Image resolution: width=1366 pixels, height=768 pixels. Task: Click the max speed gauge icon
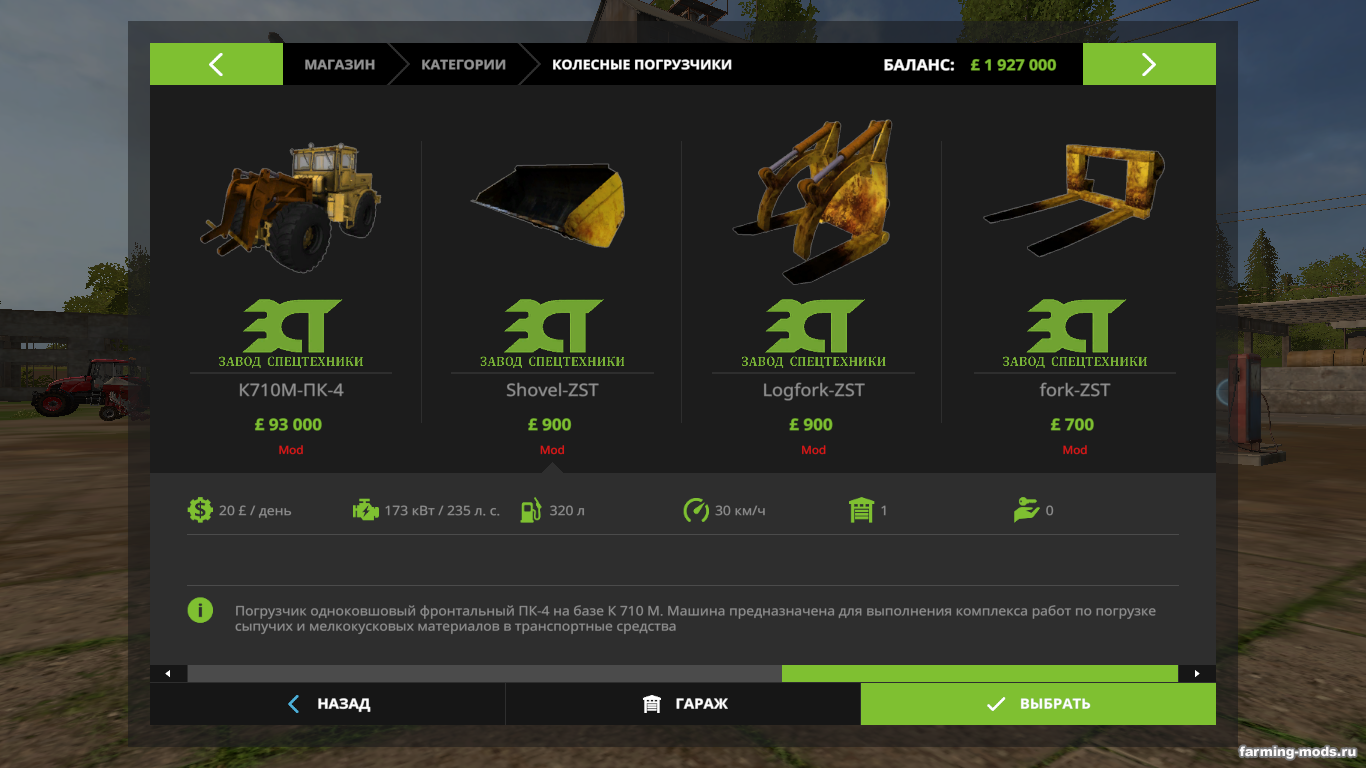tap(696, 510)
